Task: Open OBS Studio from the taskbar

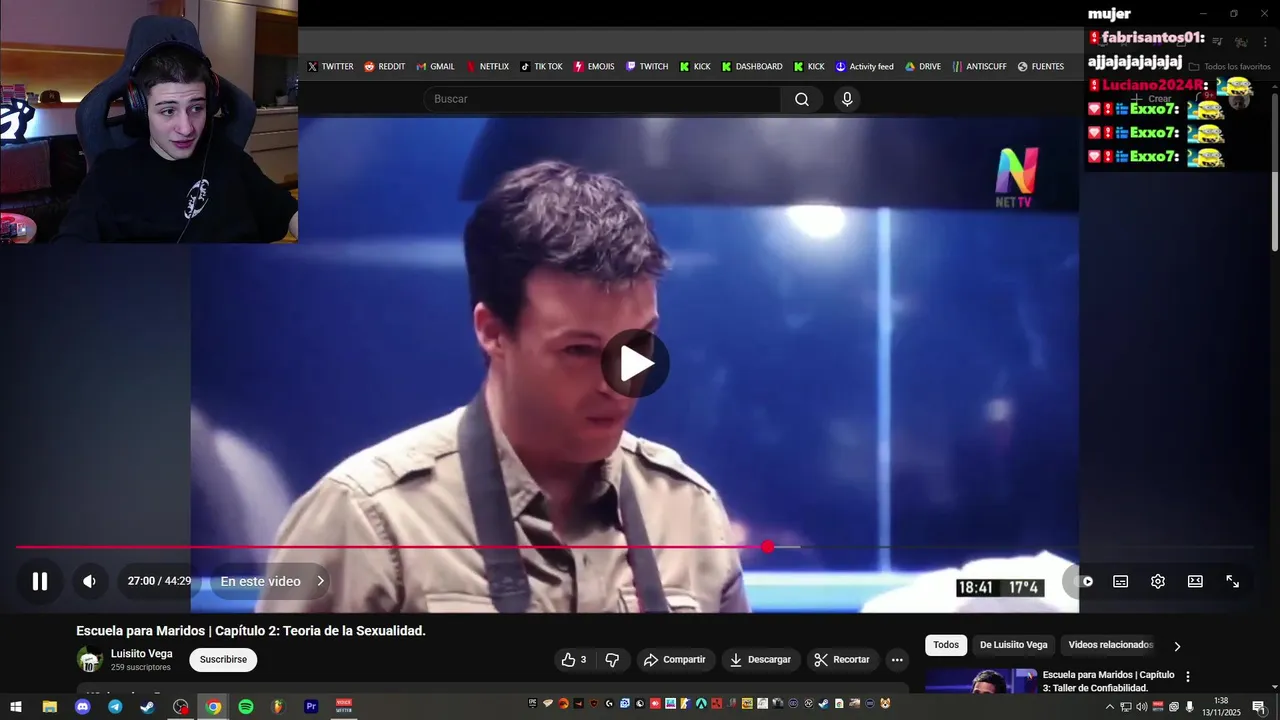Action: click(x=180, y=707)
